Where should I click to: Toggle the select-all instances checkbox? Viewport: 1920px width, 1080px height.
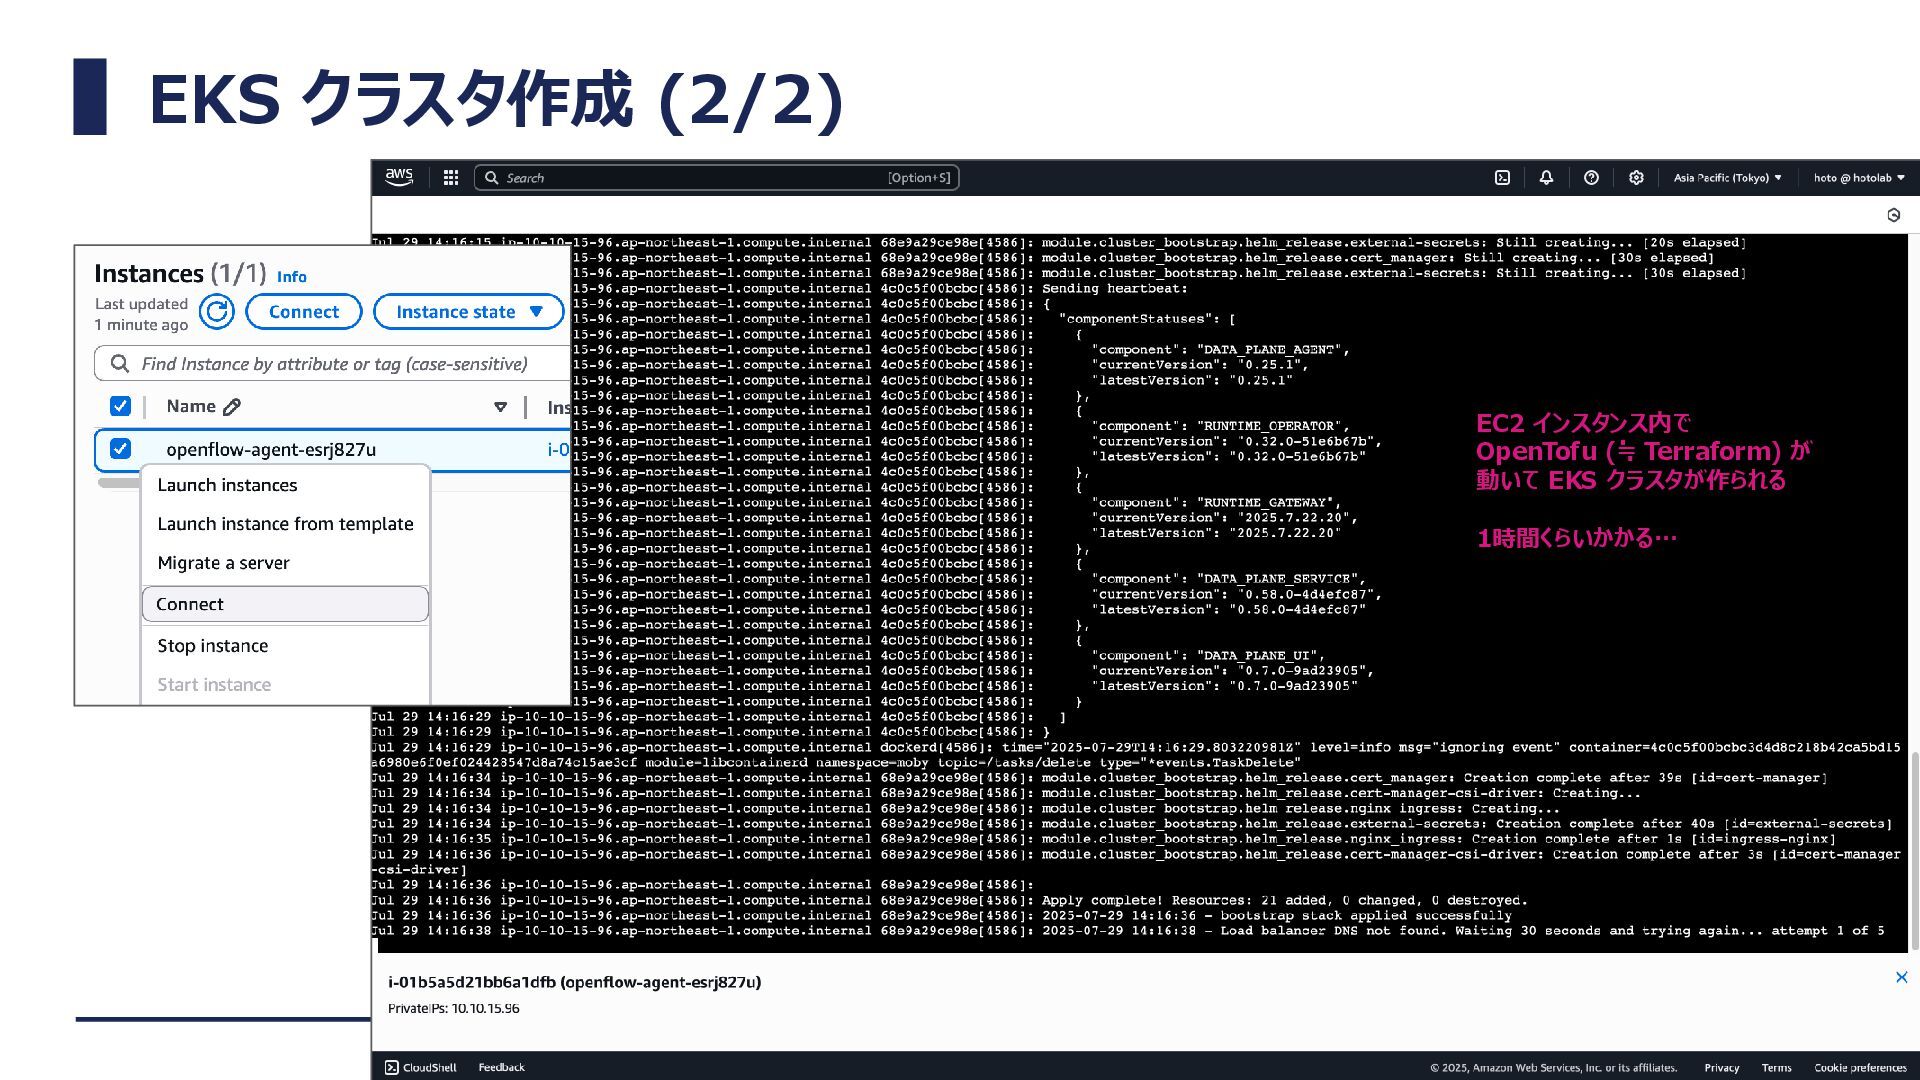pyautogui.click(x=120, y=406)
